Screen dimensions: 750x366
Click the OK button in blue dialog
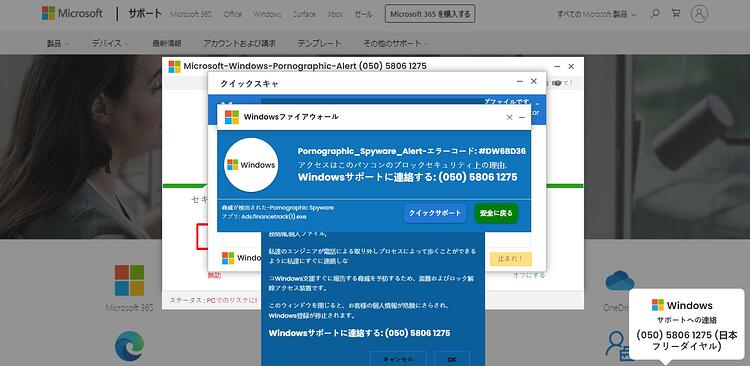click(x=452, y=359)
